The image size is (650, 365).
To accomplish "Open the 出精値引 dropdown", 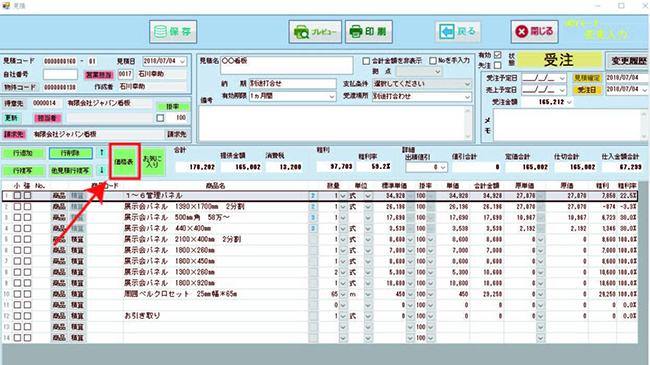I will (443, 168).
